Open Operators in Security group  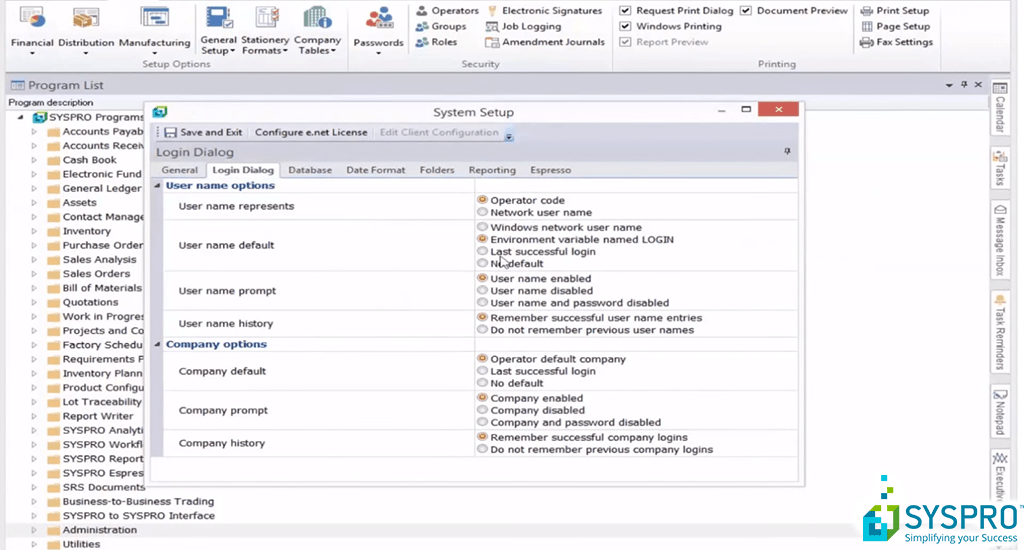tap(447, 10)
